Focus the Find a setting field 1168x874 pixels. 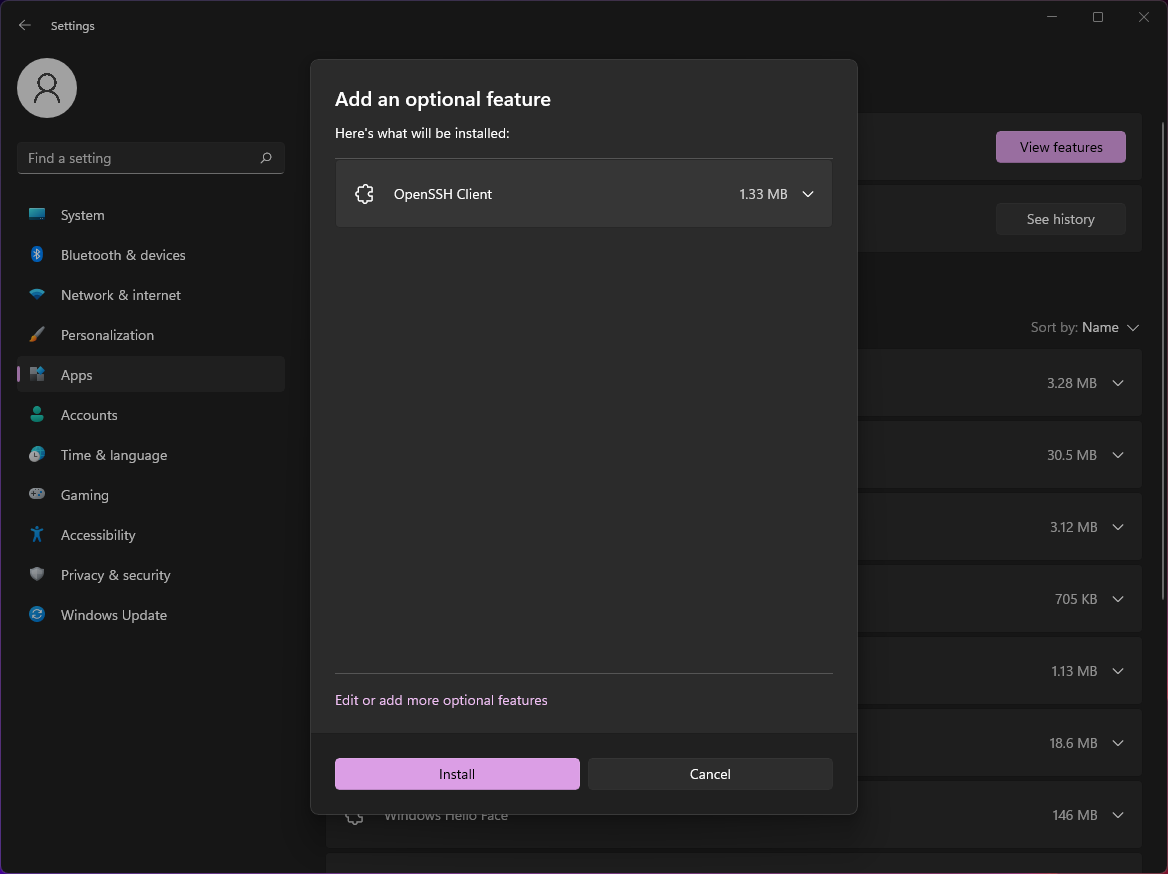click(150, 158)
